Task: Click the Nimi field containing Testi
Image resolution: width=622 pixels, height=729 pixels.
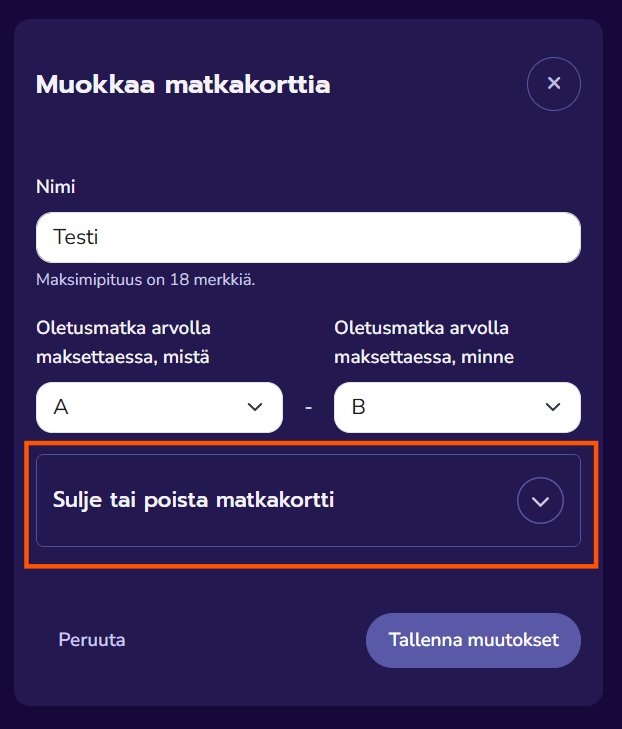Action: 308,238
